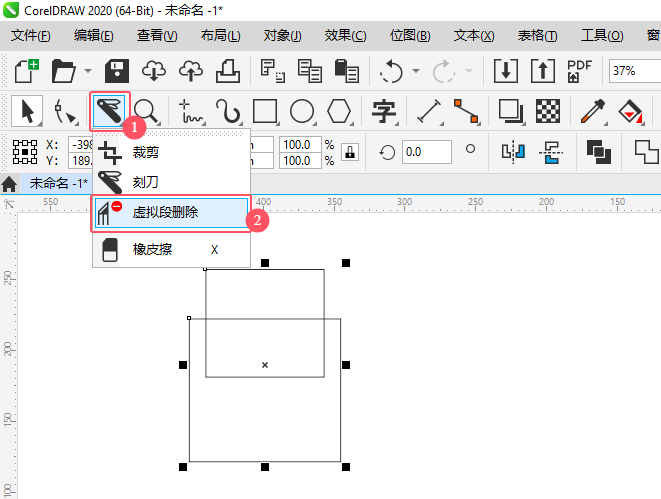Click the Y position field

(81, 161)
